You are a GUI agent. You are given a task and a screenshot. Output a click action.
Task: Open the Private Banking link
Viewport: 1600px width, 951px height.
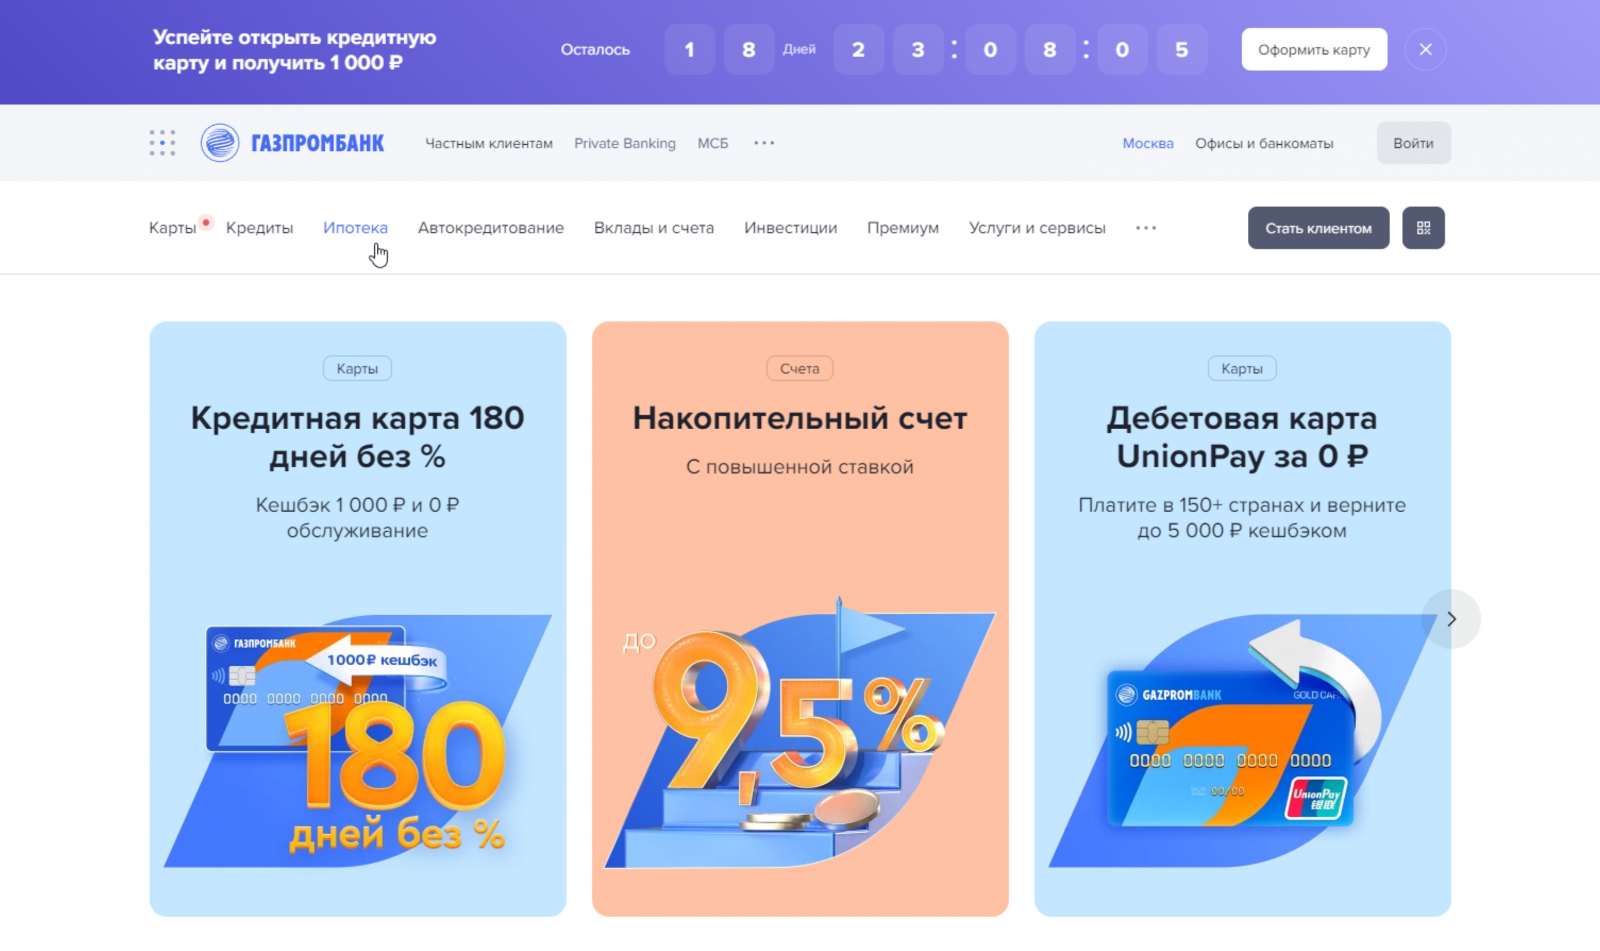[625, 143]
